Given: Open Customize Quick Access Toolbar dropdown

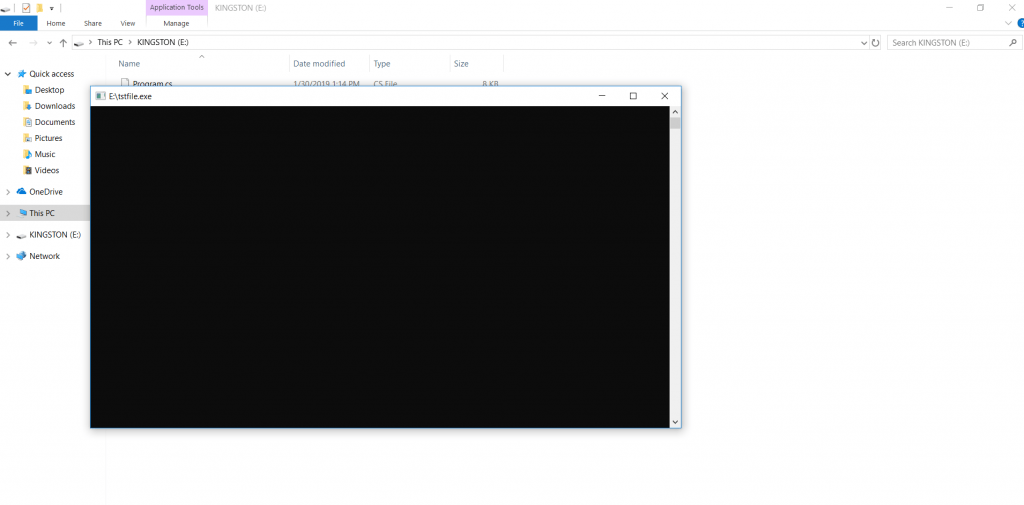Looking at the screenshot, I should [52, 8].
